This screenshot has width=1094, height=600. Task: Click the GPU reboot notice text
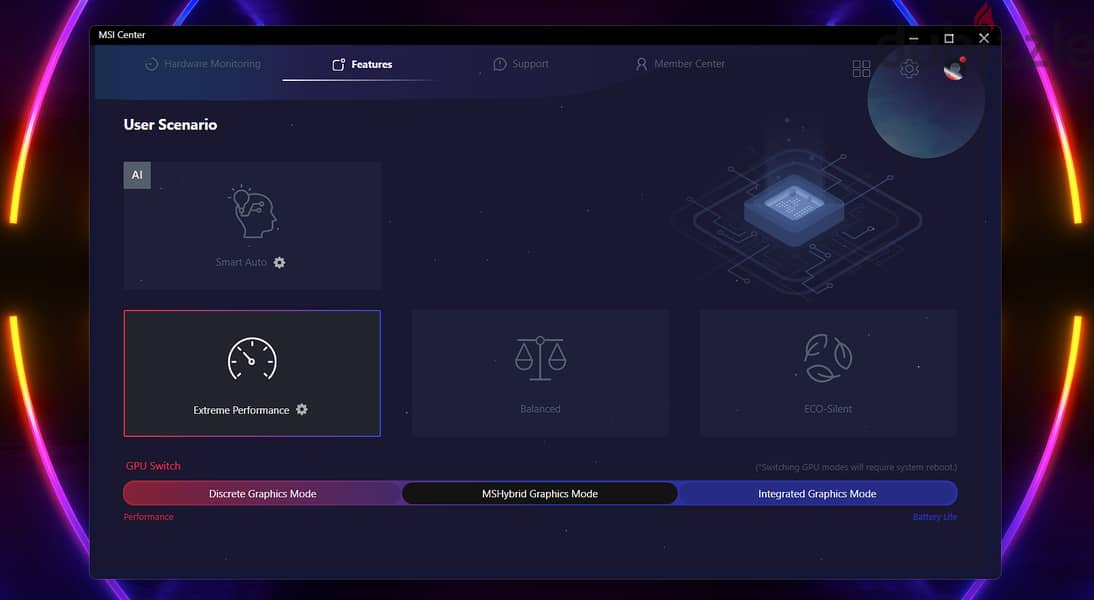point(856,467)
